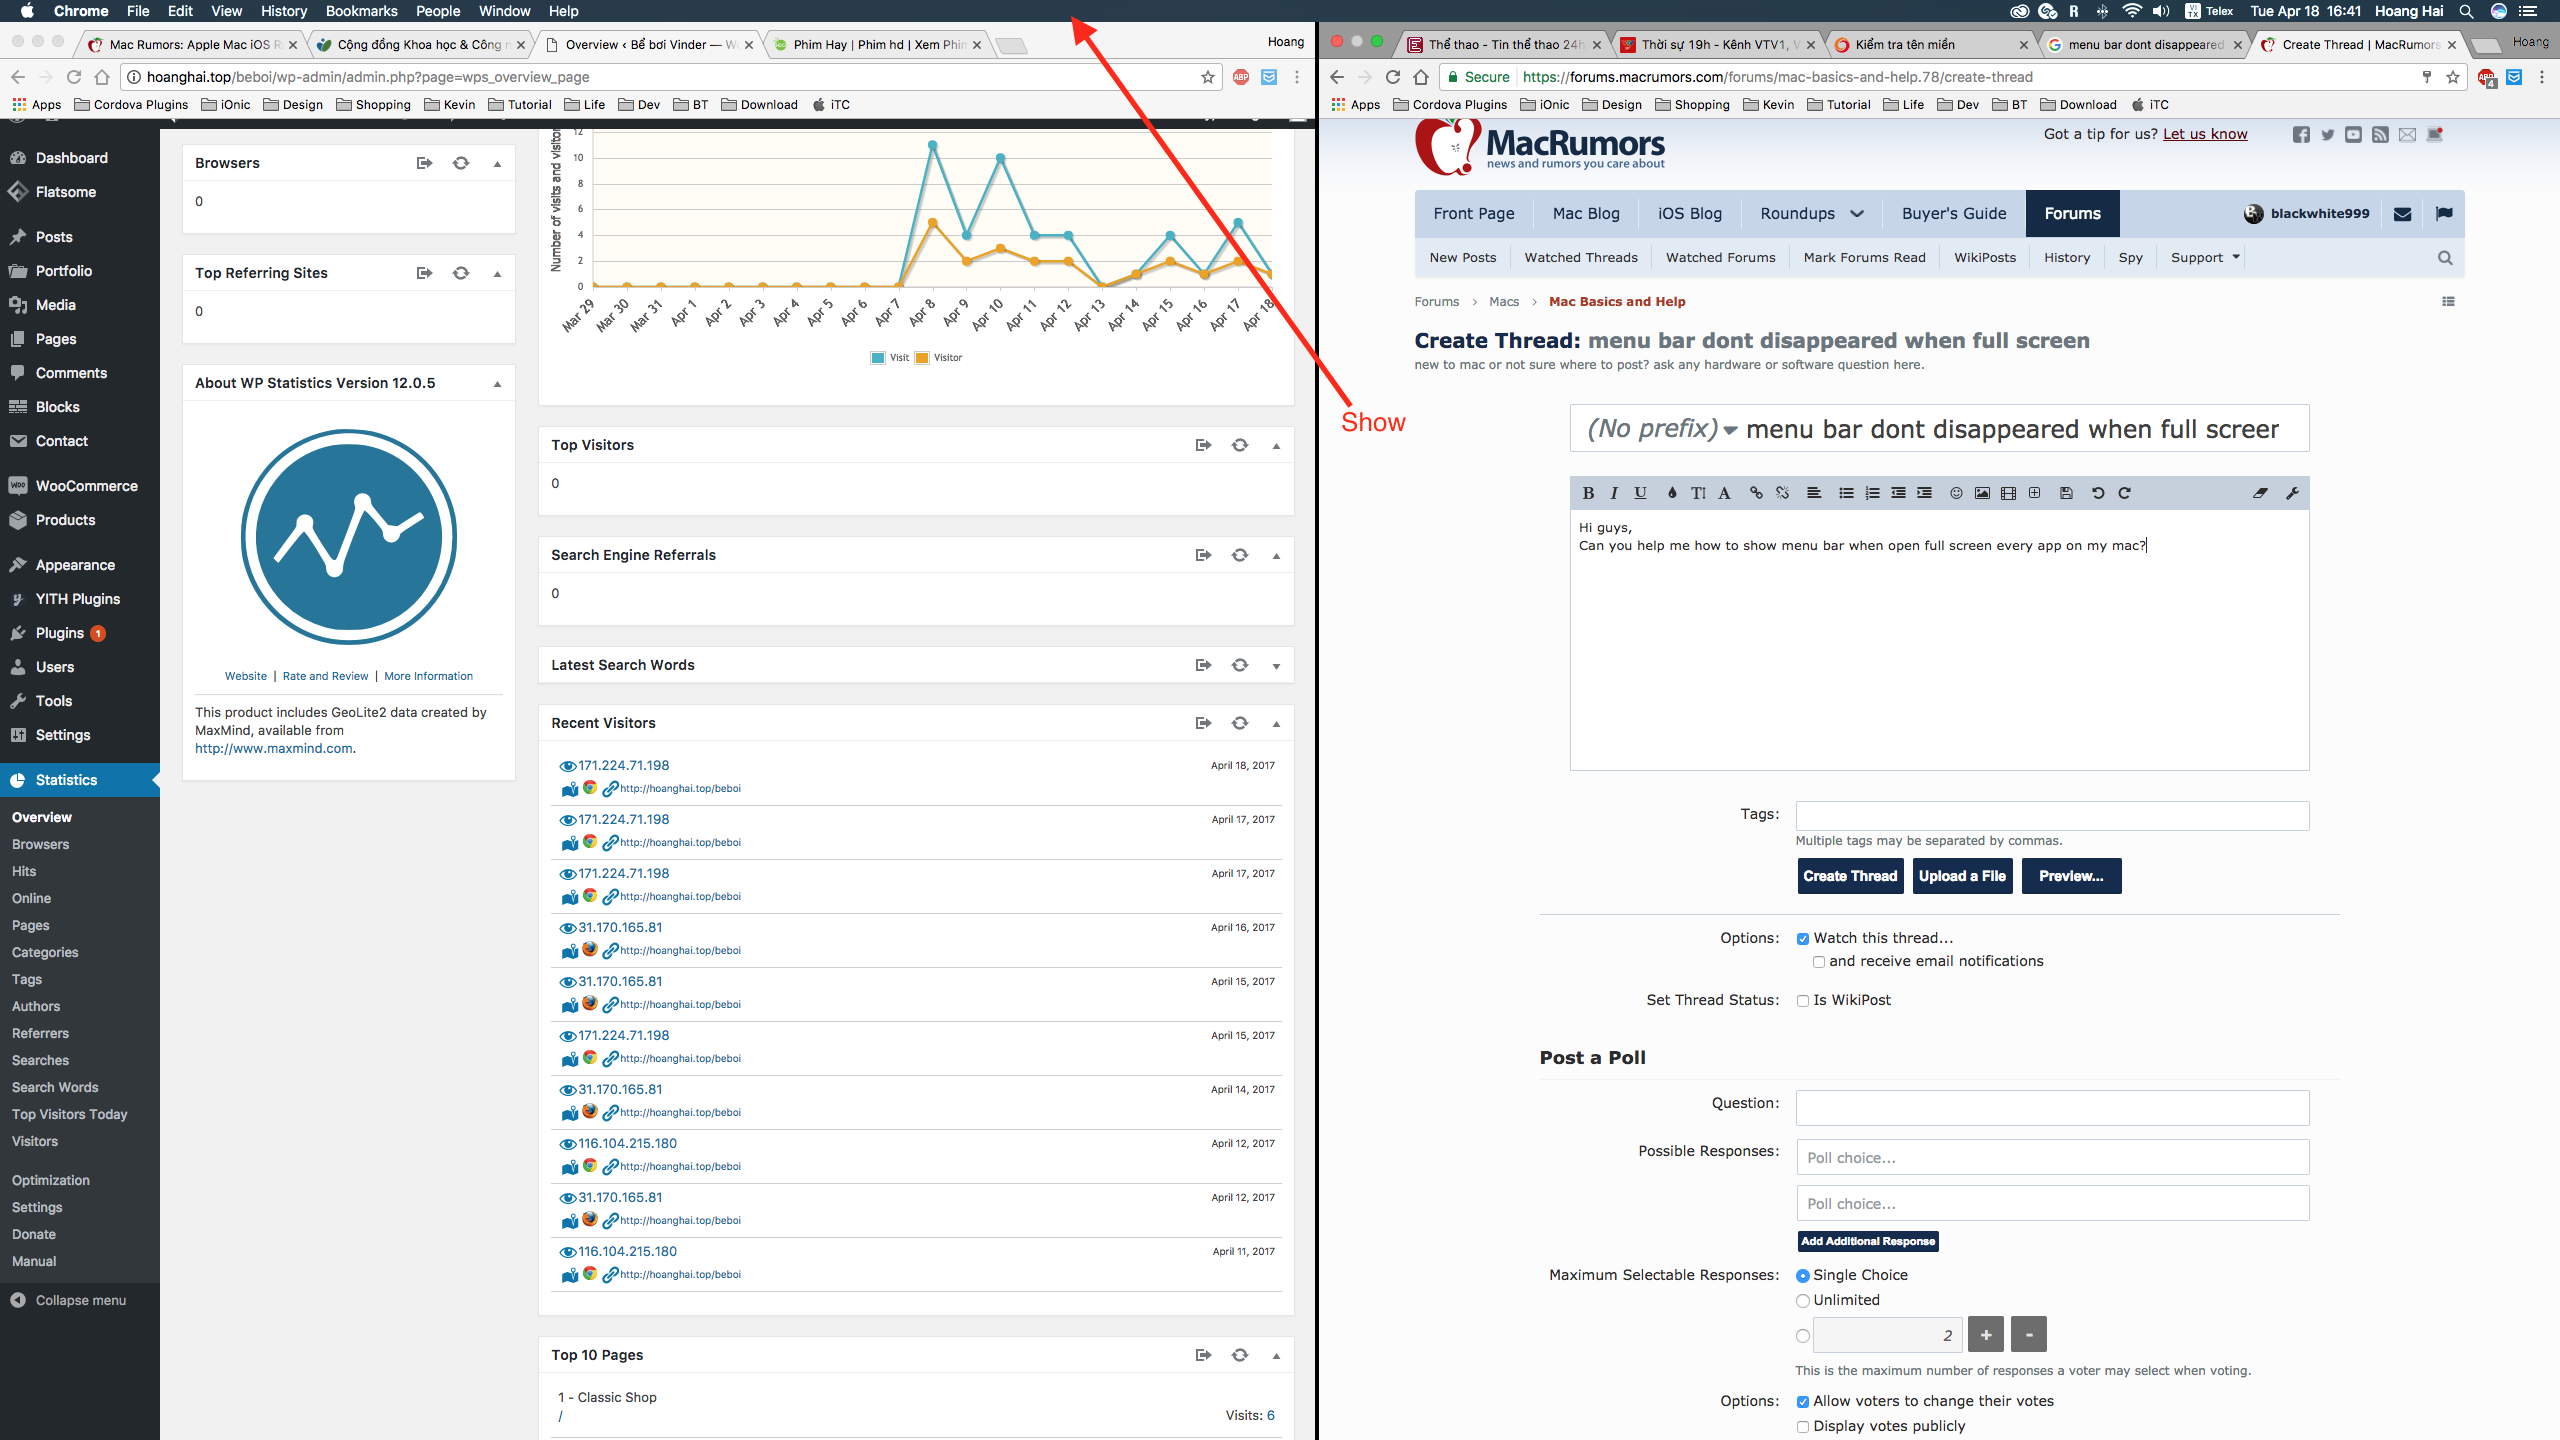Switch to Mac Rumors tab in left window
Viewport: 2560px width, 1440px height.
pos(192,44)
